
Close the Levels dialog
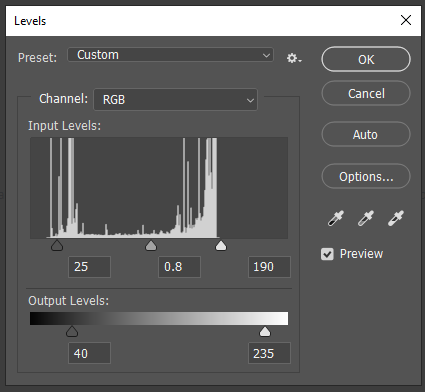406,20
